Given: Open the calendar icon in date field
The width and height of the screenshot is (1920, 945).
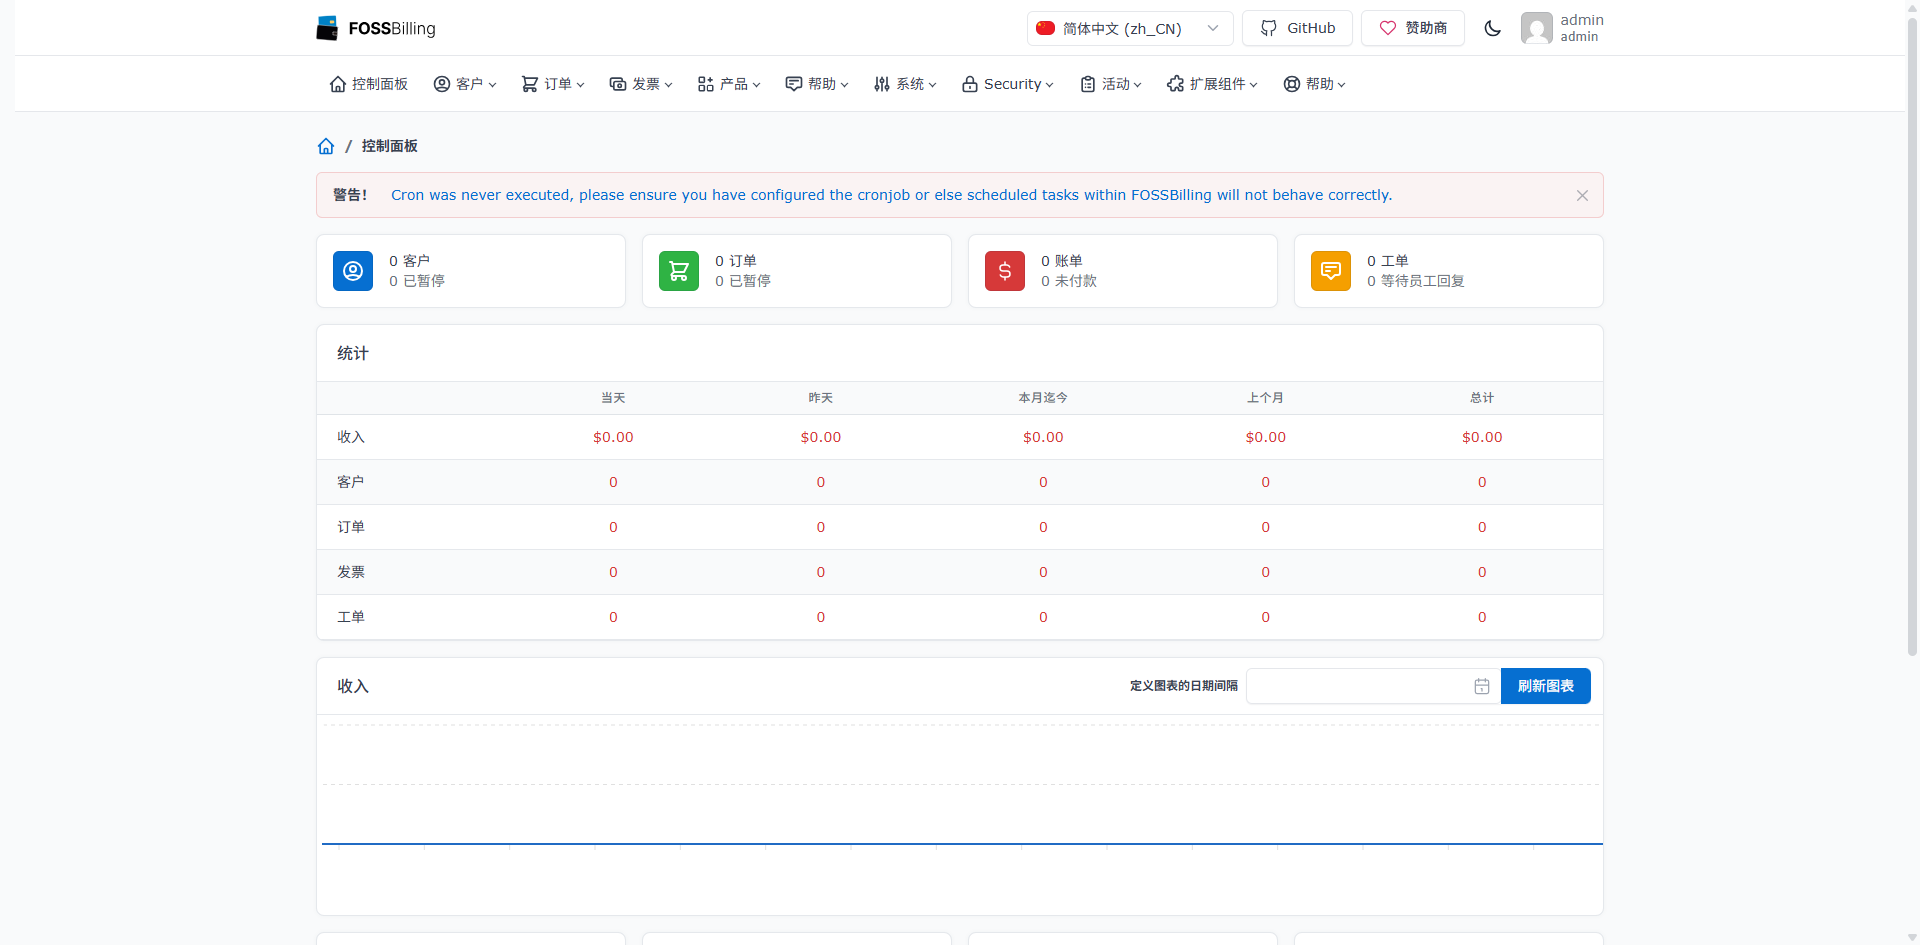Looking at the screenshot, I should tap(1482, 686).
